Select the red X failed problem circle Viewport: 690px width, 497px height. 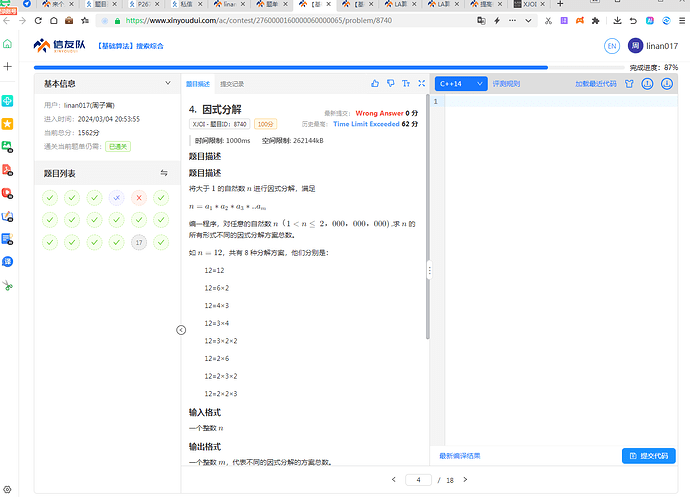click(x=139, y=198)
